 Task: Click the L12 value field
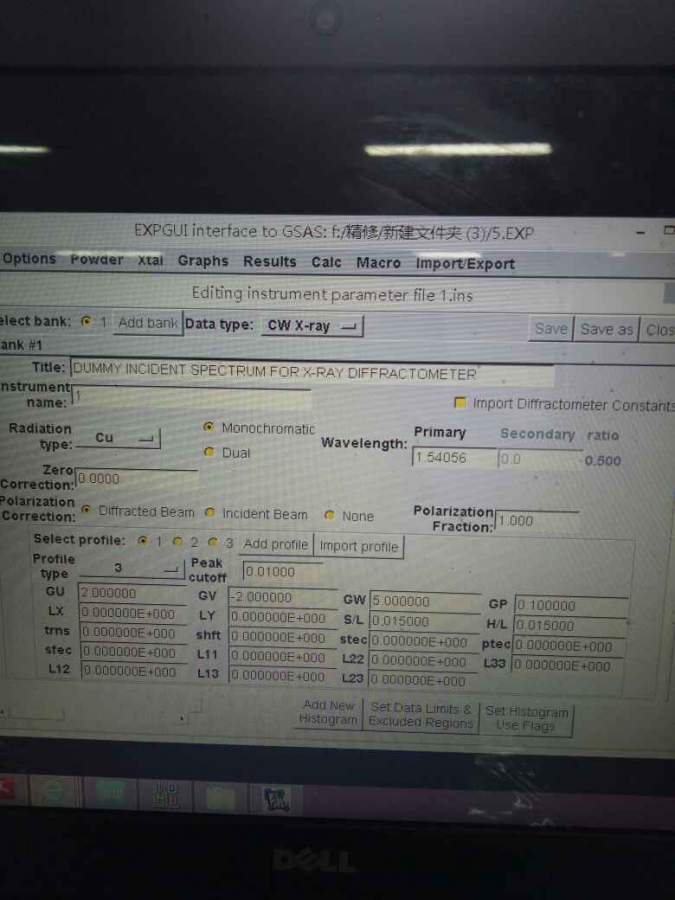pos(134,672)
